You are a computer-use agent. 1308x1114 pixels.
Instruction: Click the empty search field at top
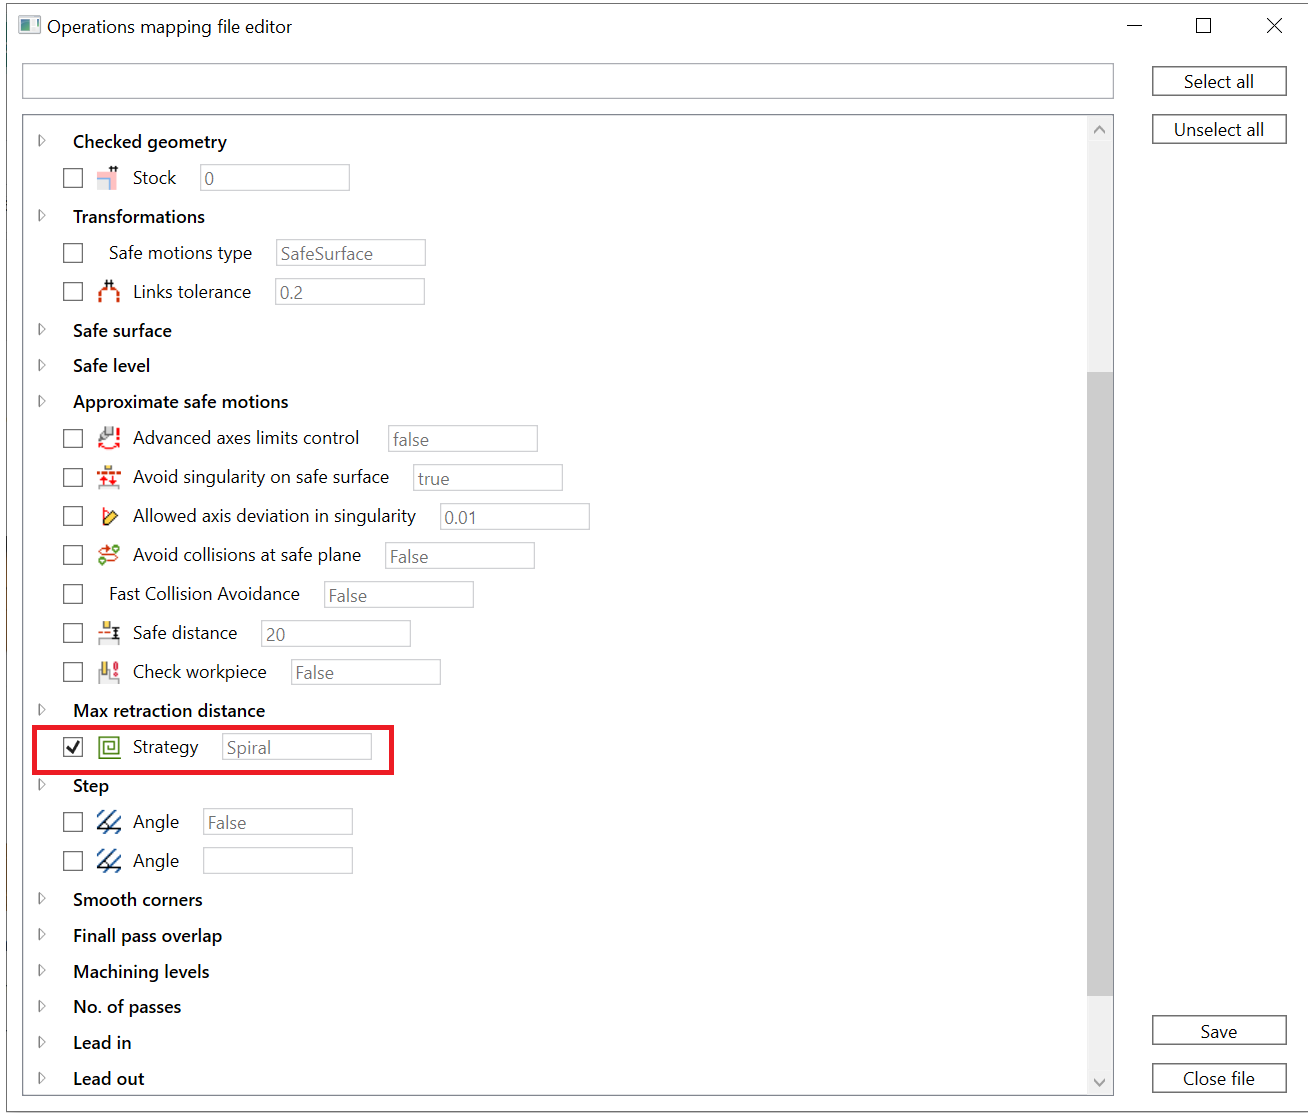(x=567, y=81)
